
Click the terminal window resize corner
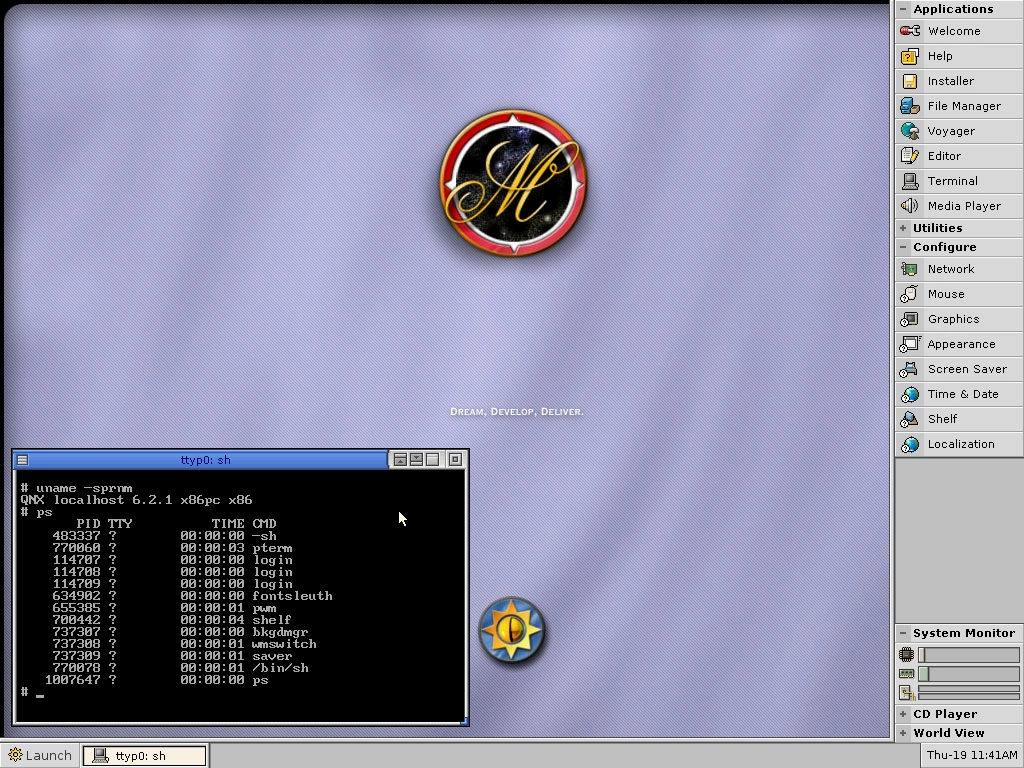pos(465,721)
